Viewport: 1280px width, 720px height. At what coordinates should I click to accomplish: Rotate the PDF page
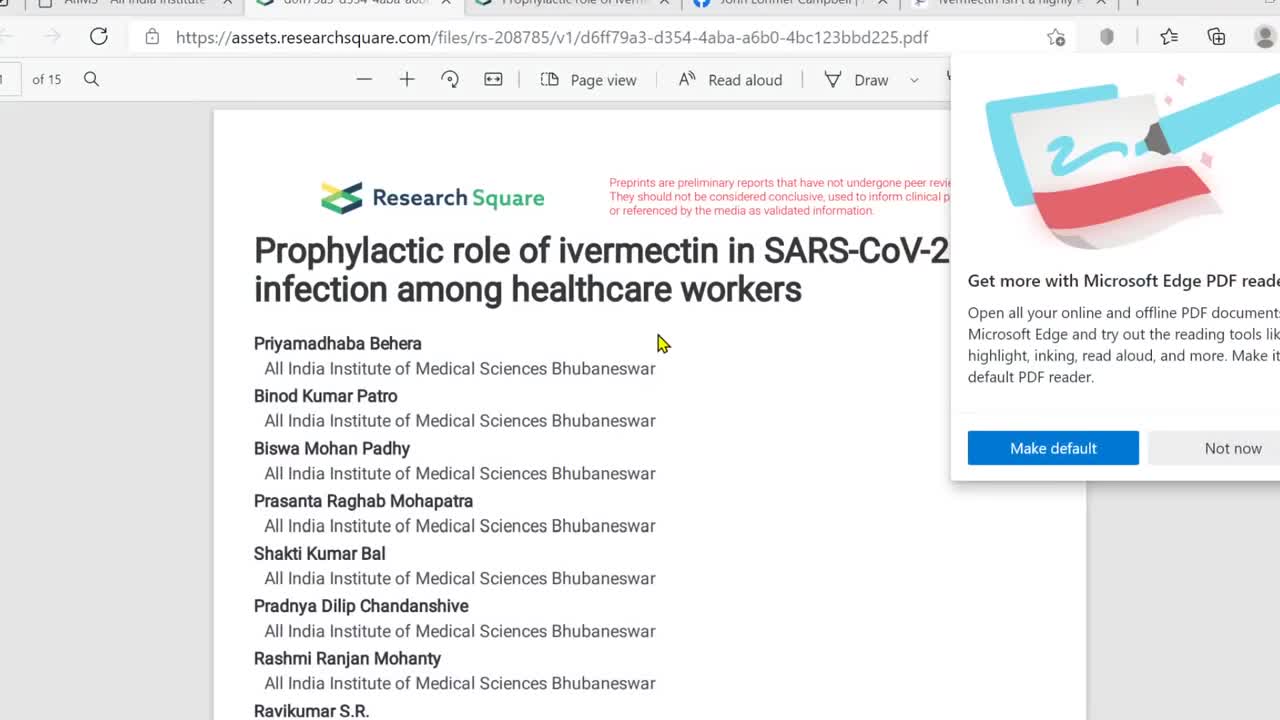tap(450, 79)
